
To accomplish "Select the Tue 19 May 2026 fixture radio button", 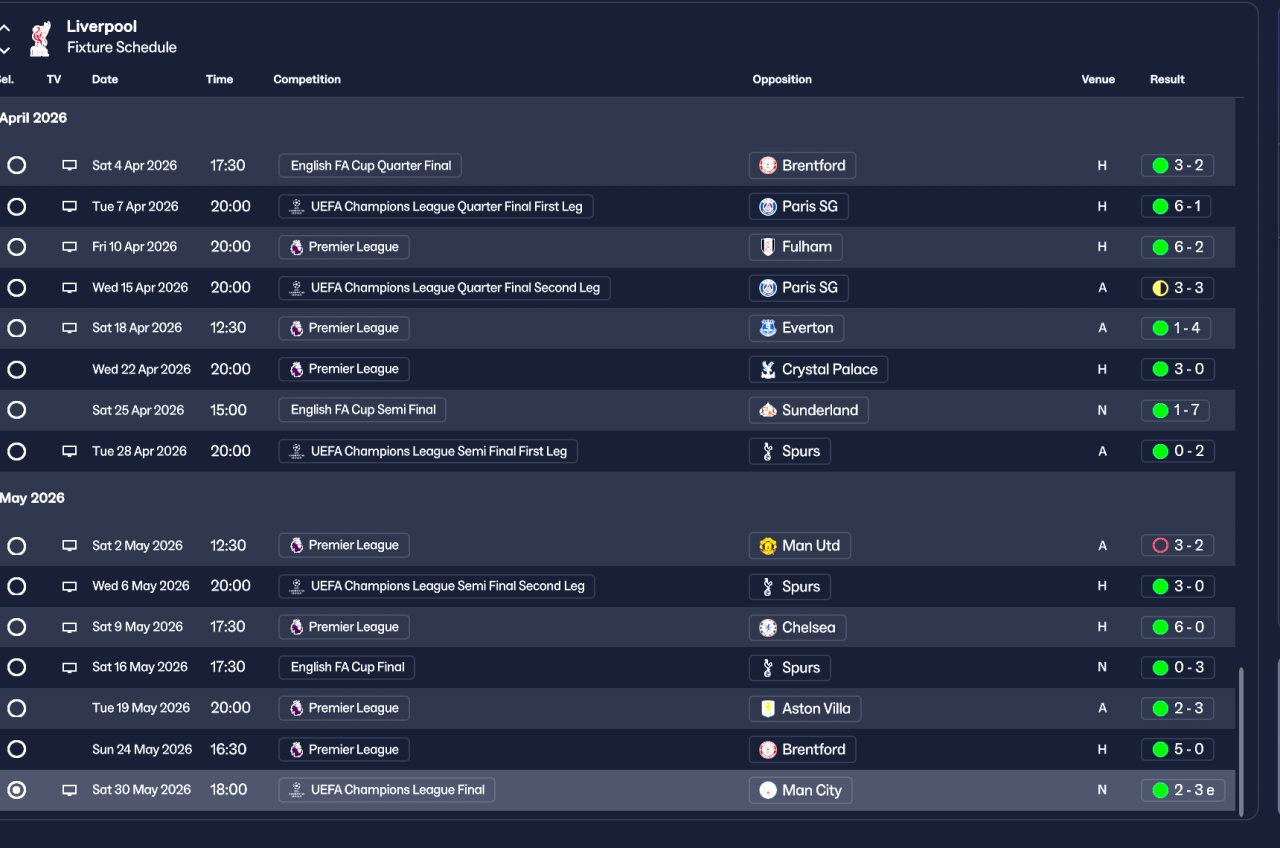I will click(16, 708).
